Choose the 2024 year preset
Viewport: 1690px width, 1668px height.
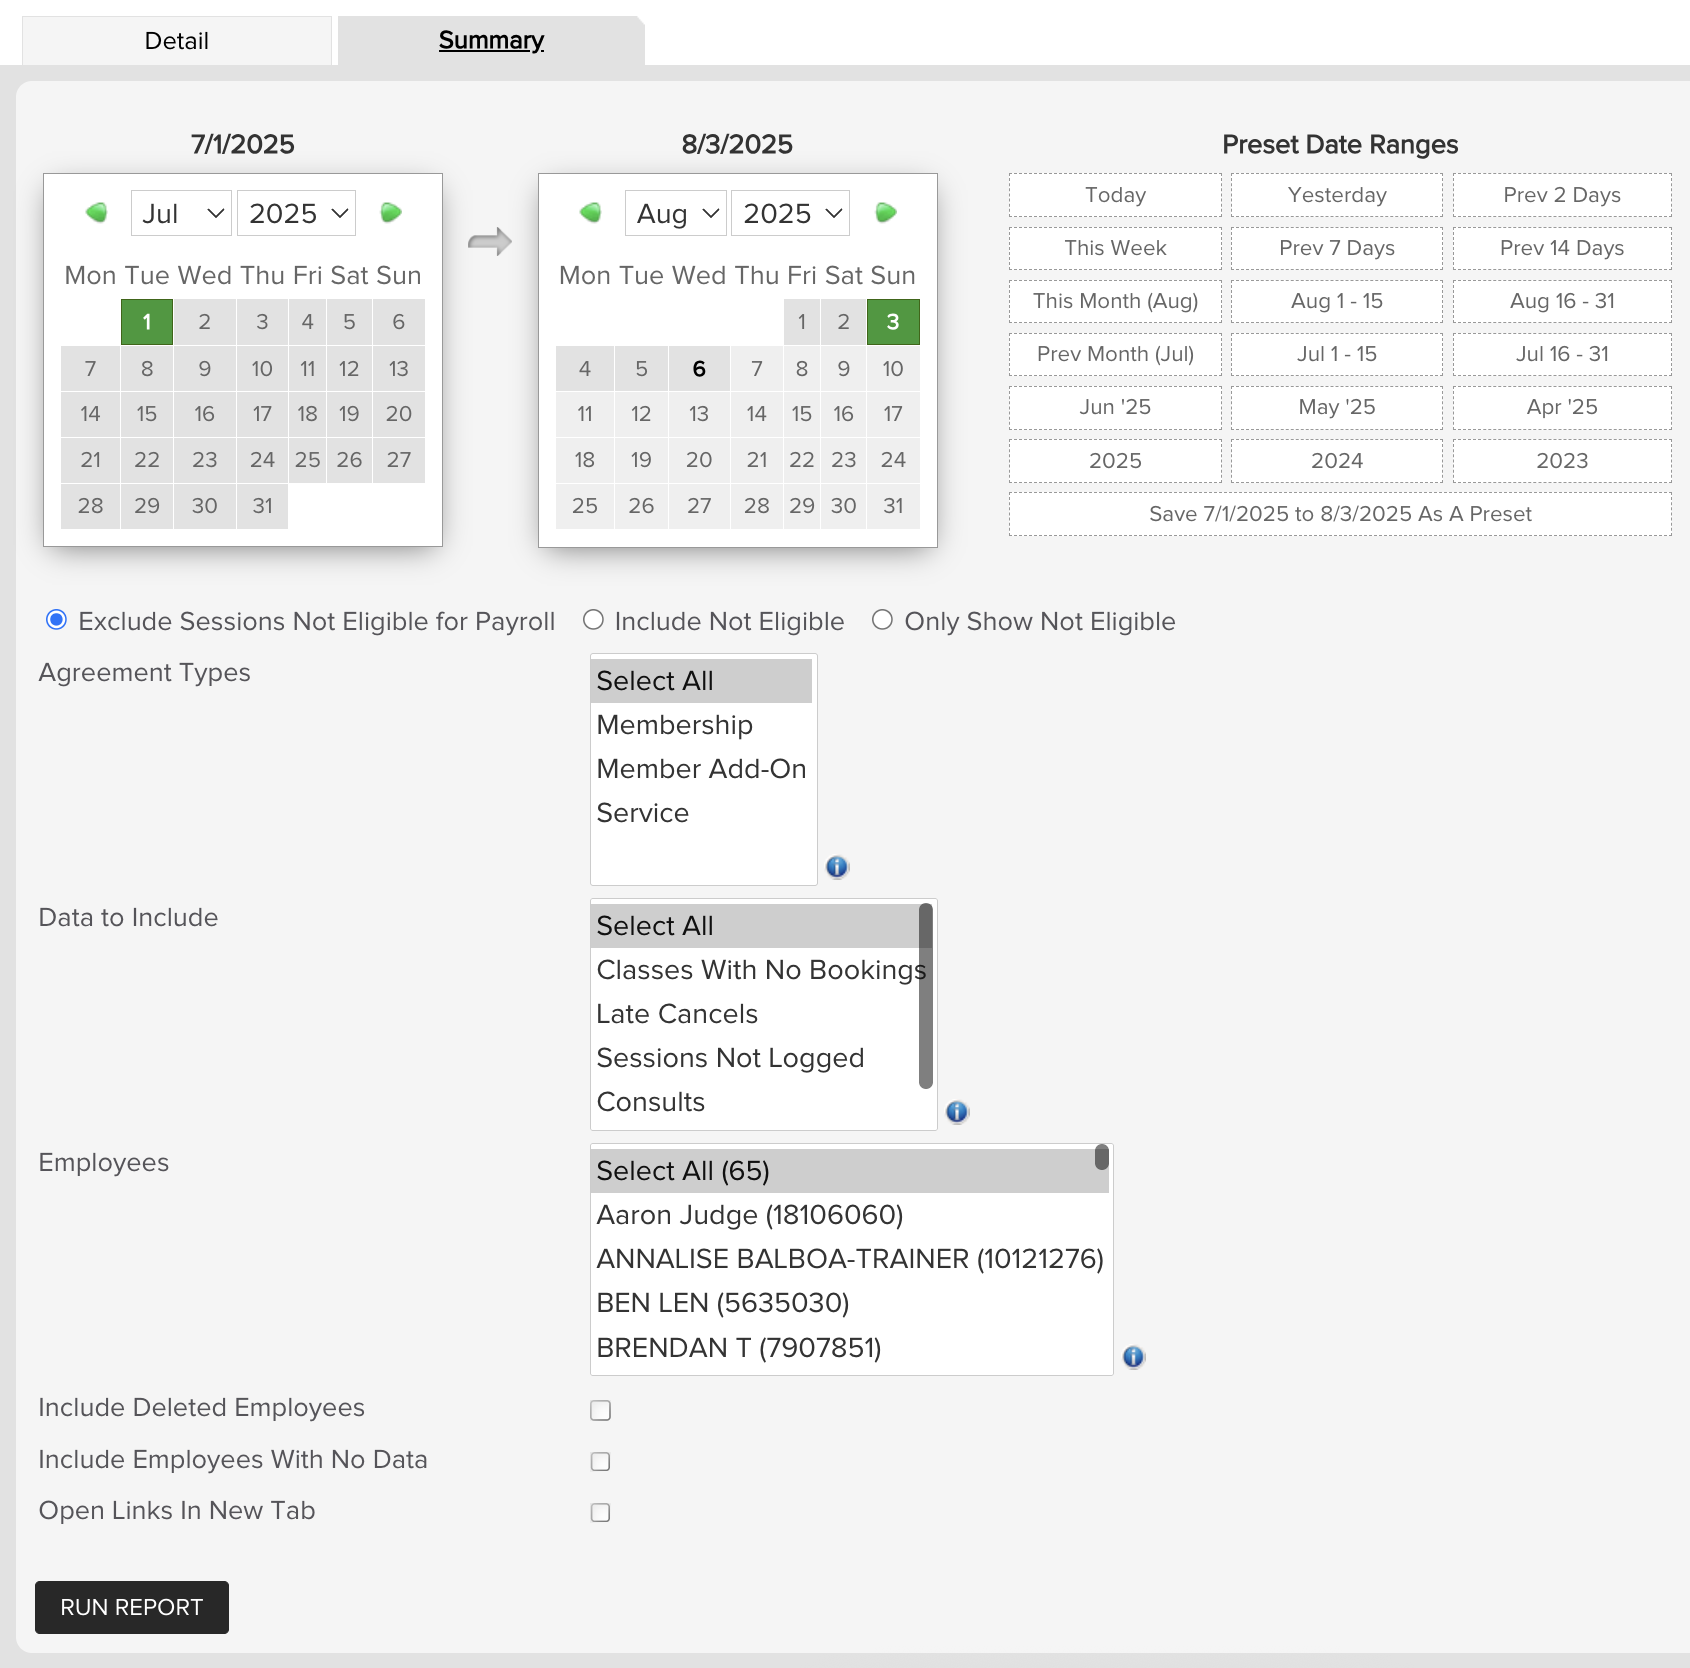click(x=1337, y=461)
